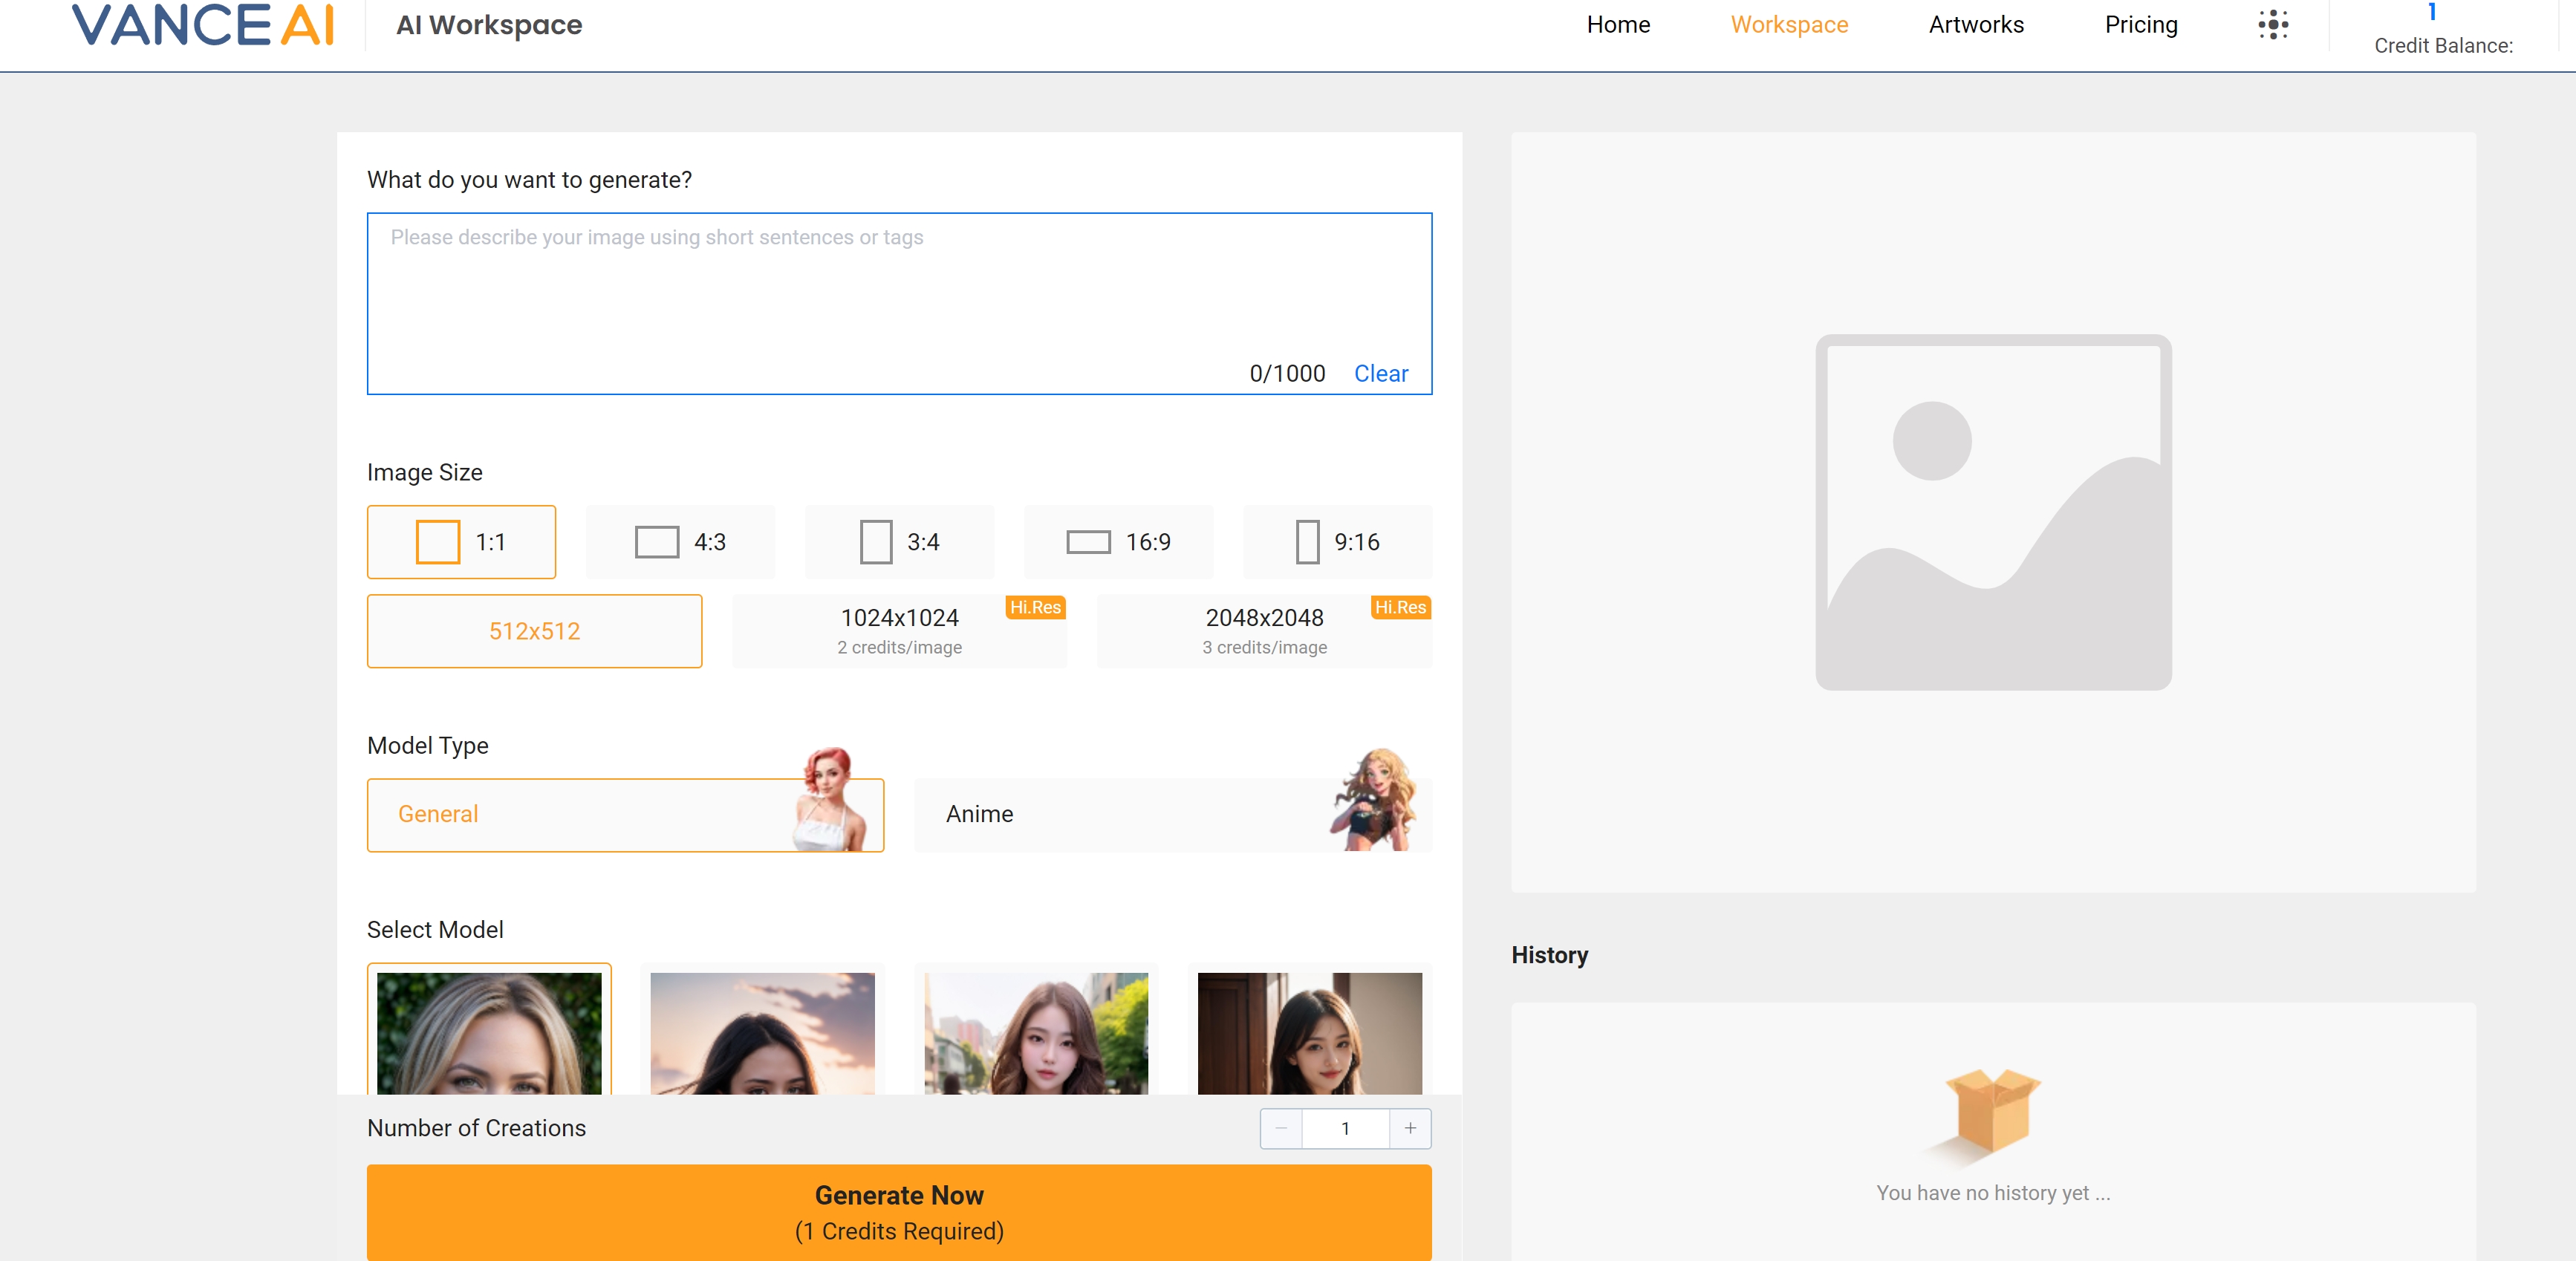
Task: Click the plus icon to increase creations
Action: (1410, 1128)
